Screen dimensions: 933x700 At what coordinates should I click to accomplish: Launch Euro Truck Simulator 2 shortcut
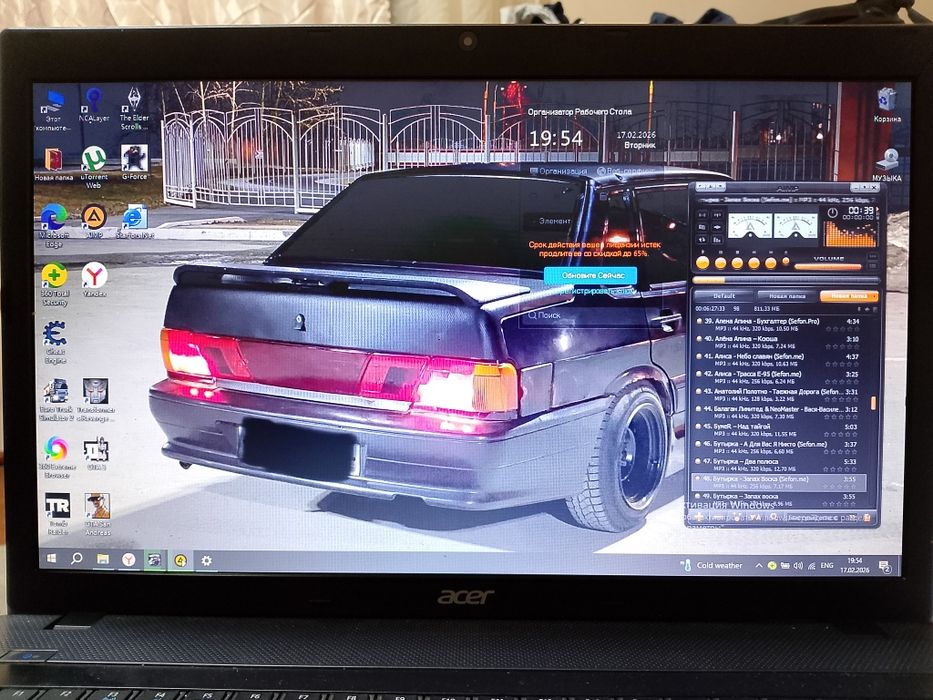[x=56, y=400]
